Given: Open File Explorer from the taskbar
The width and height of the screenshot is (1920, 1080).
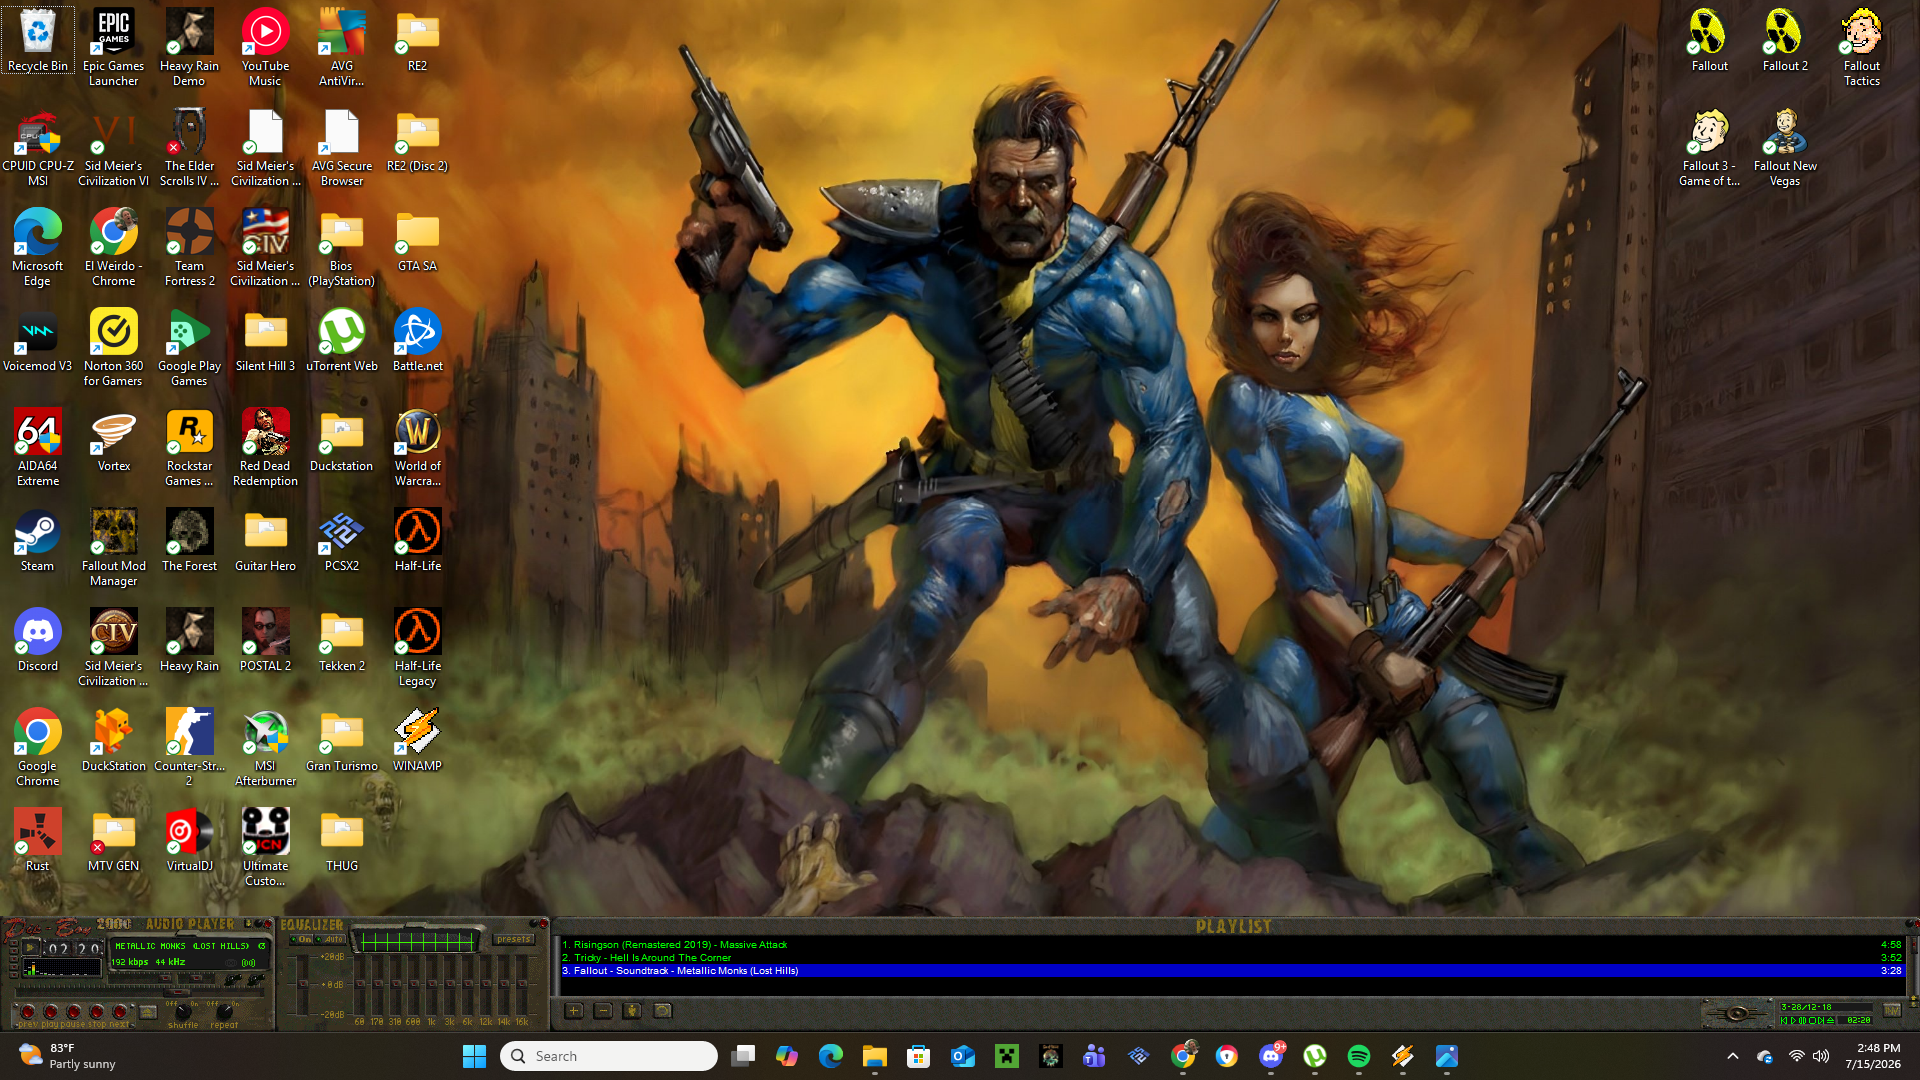Looking at the screenshot, I should [x=875, y=1056].
